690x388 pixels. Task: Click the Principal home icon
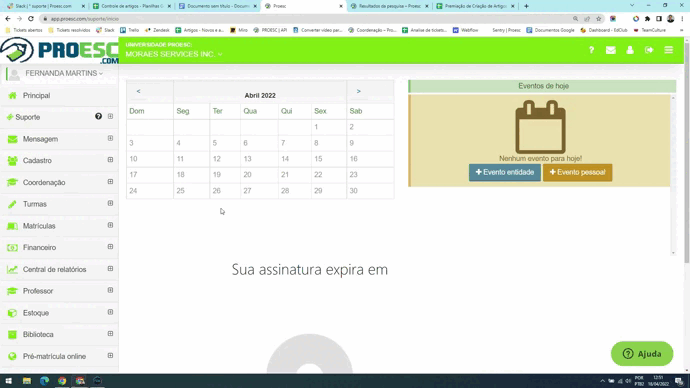tap(12, 95)
